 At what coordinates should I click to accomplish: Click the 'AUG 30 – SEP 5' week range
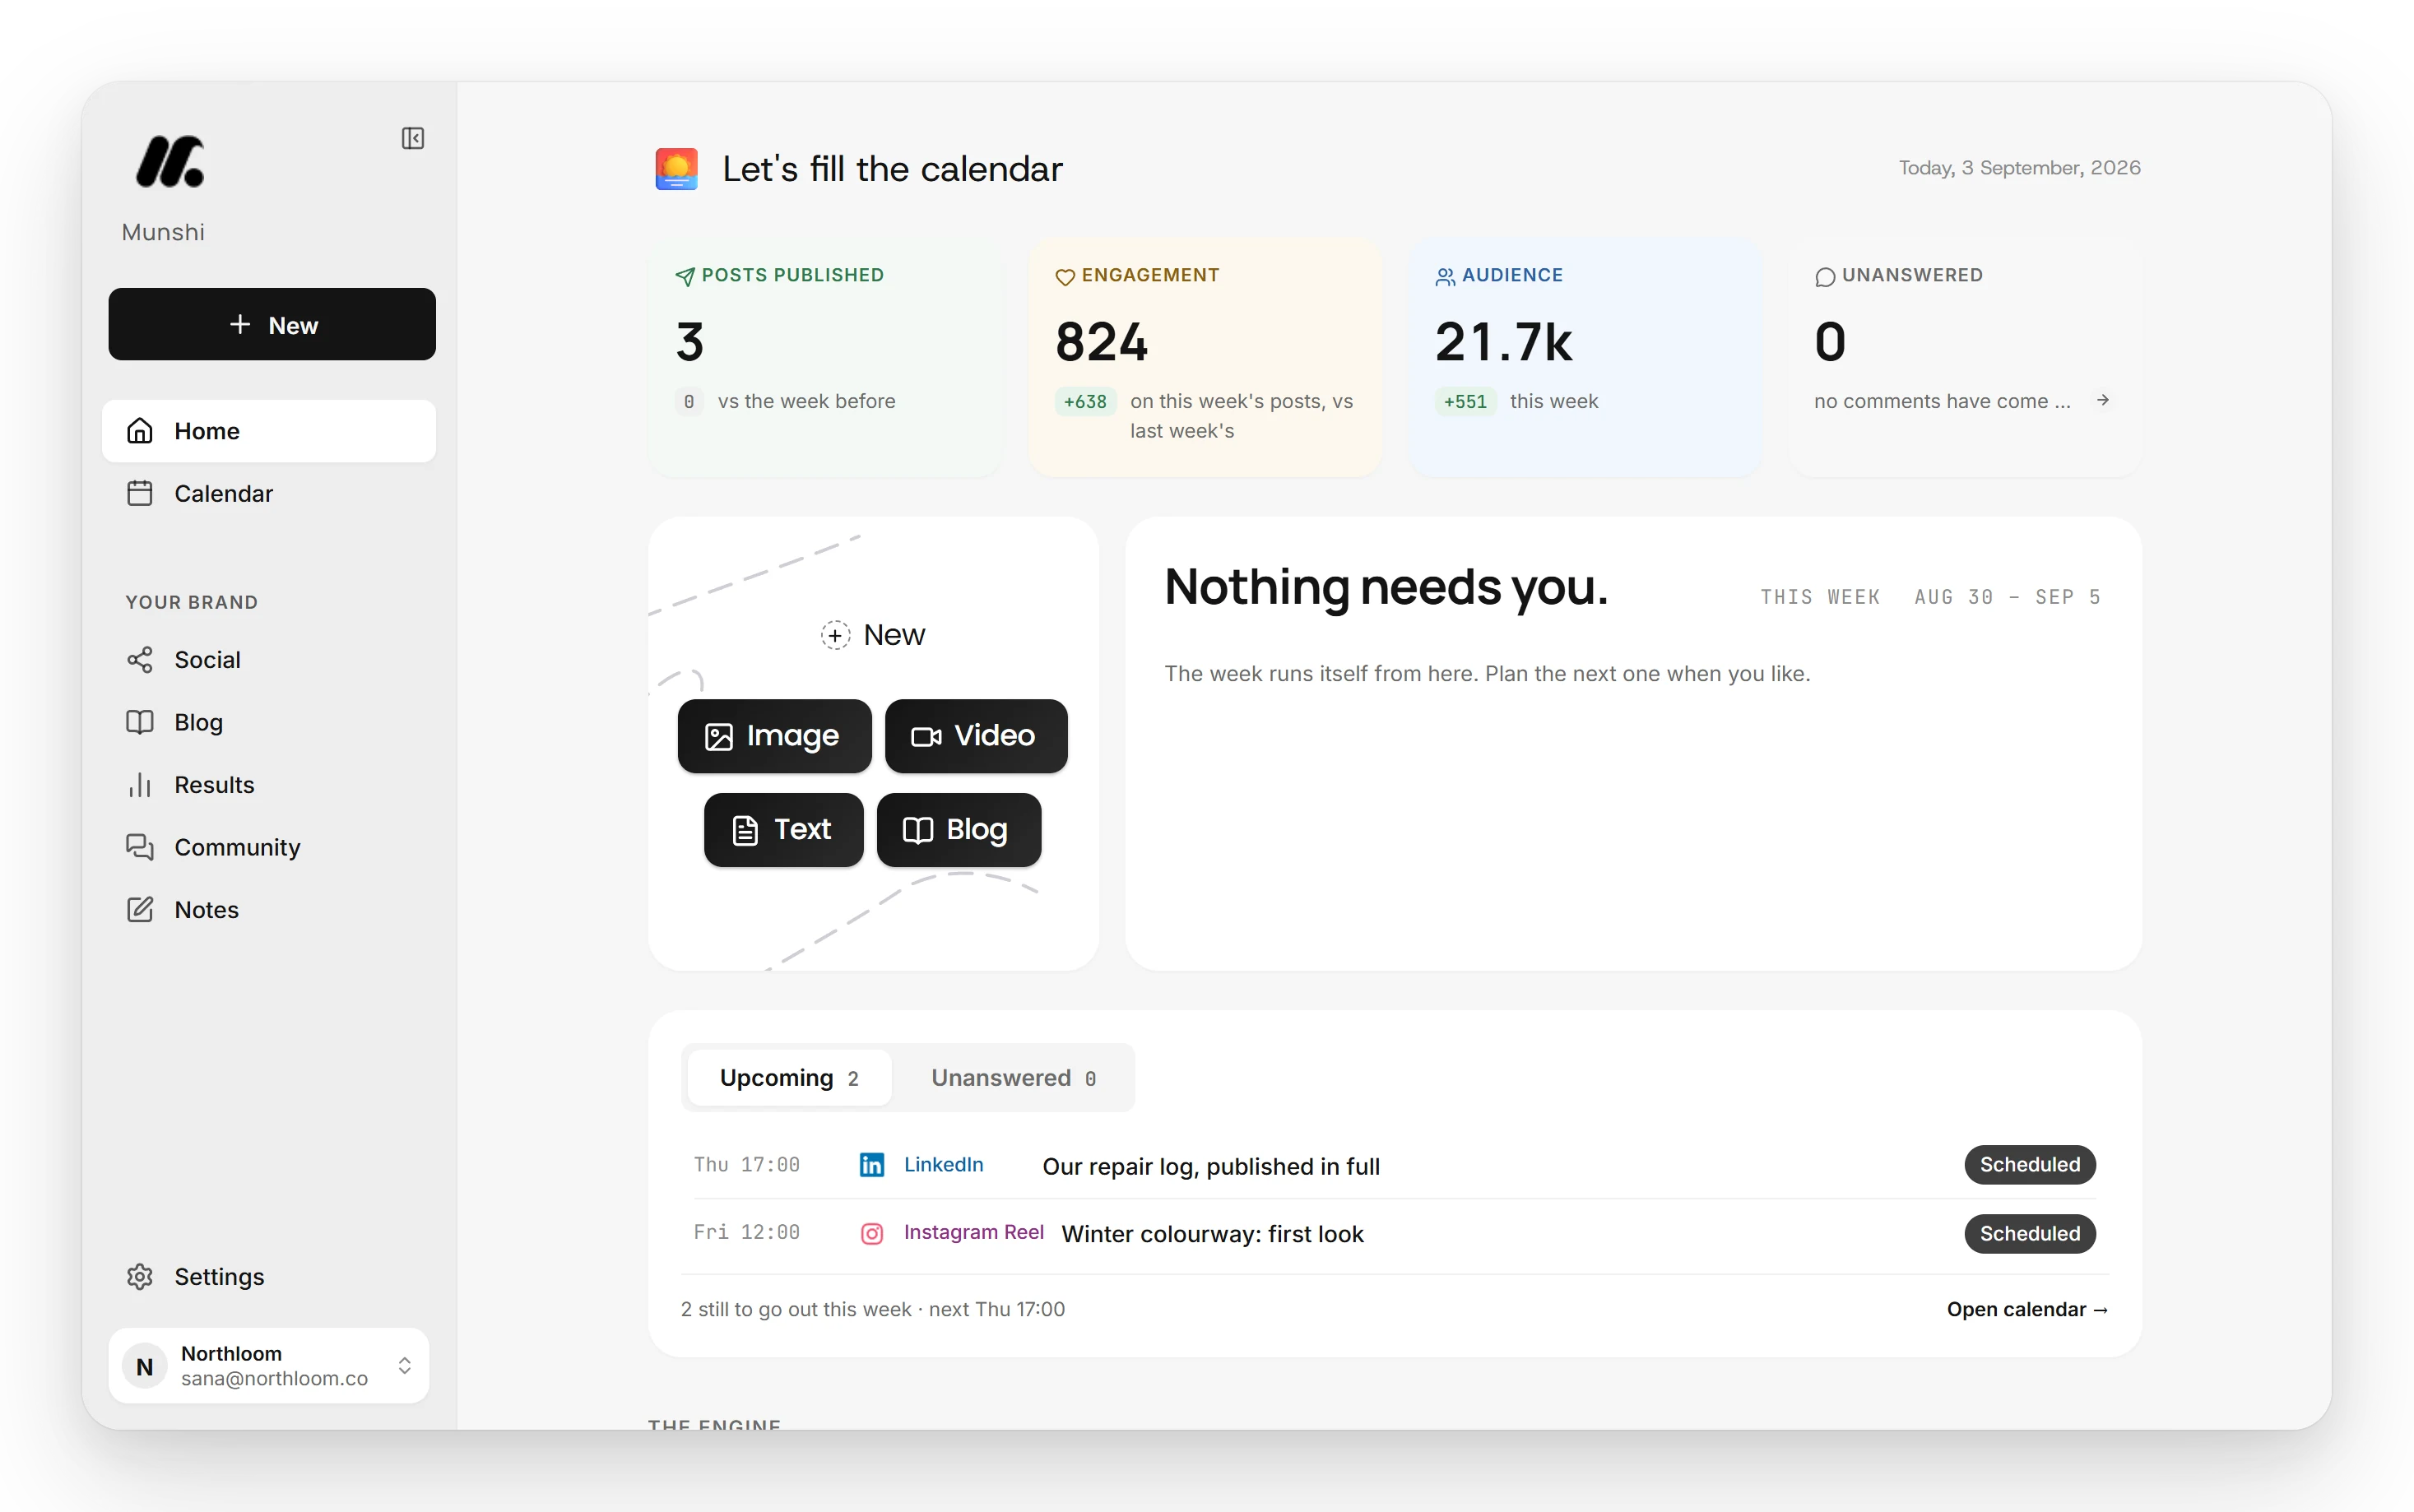2008,598
